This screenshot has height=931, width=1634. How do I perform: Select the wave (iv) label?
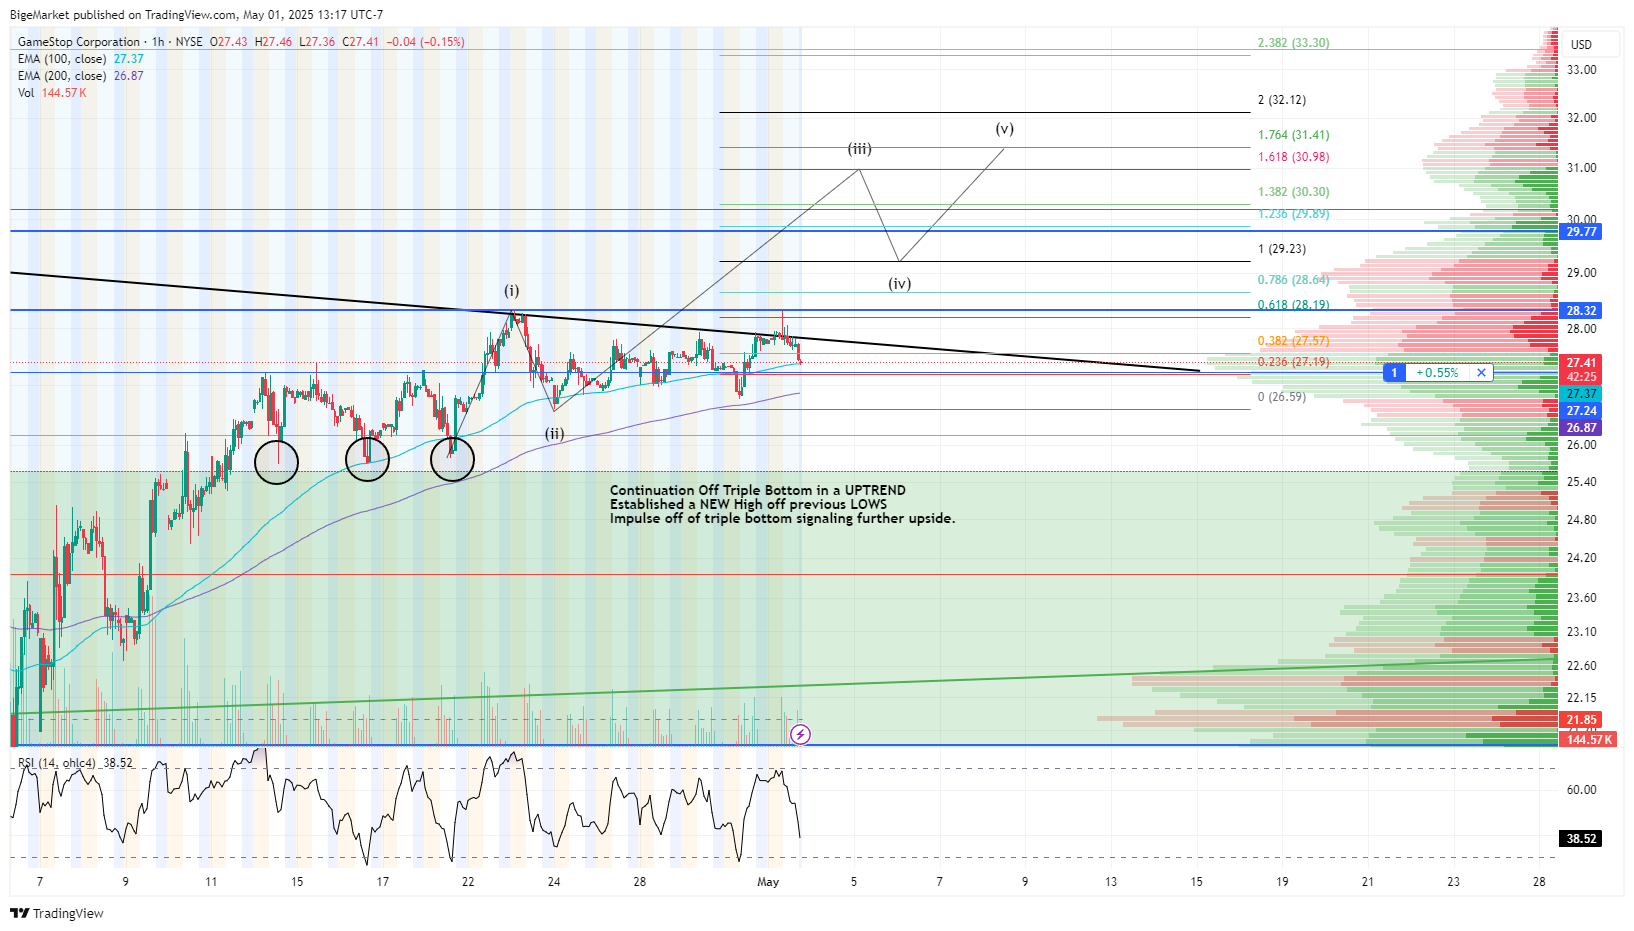[899, 284]
